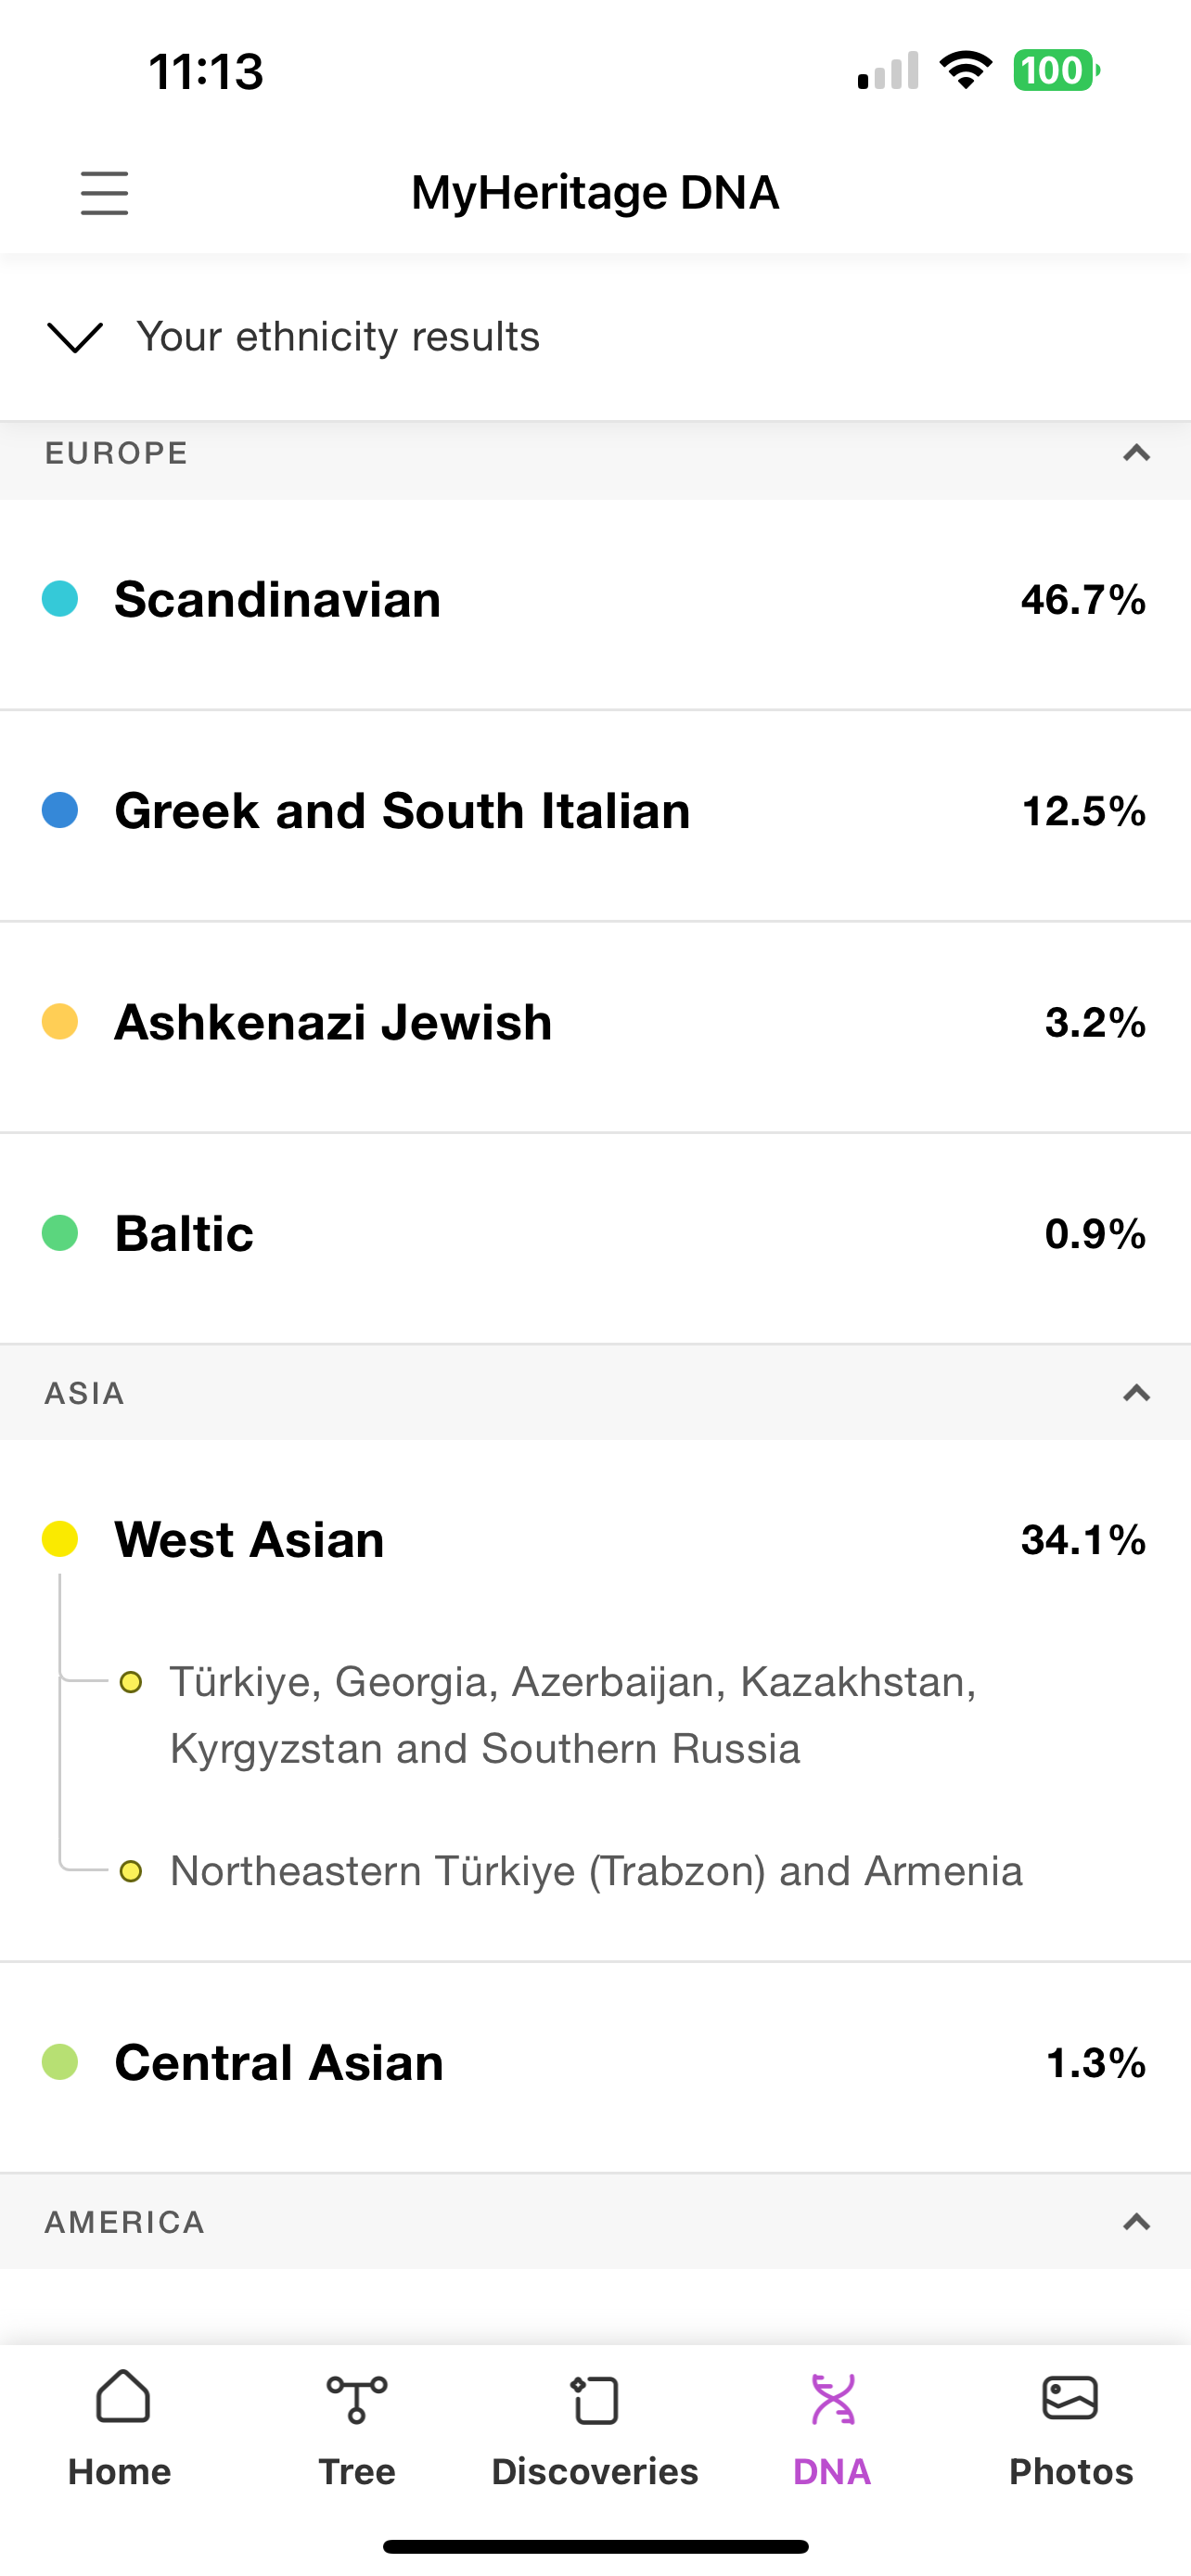Open Greek and South Italian entry
Viewport: 1191px width, 2576px height.
595,811
